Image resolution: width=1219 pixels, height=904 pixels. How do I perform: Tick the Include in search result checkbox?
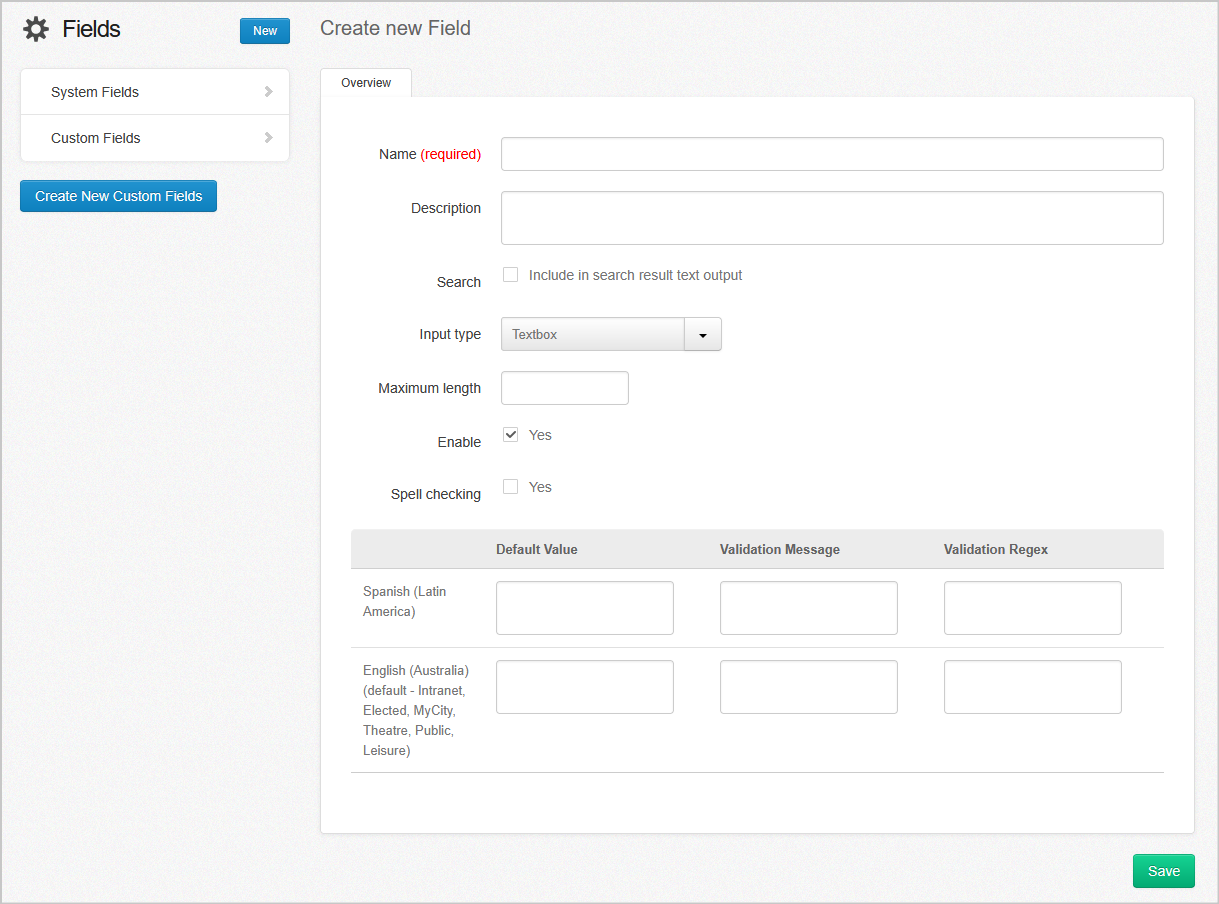pos(511,275)
